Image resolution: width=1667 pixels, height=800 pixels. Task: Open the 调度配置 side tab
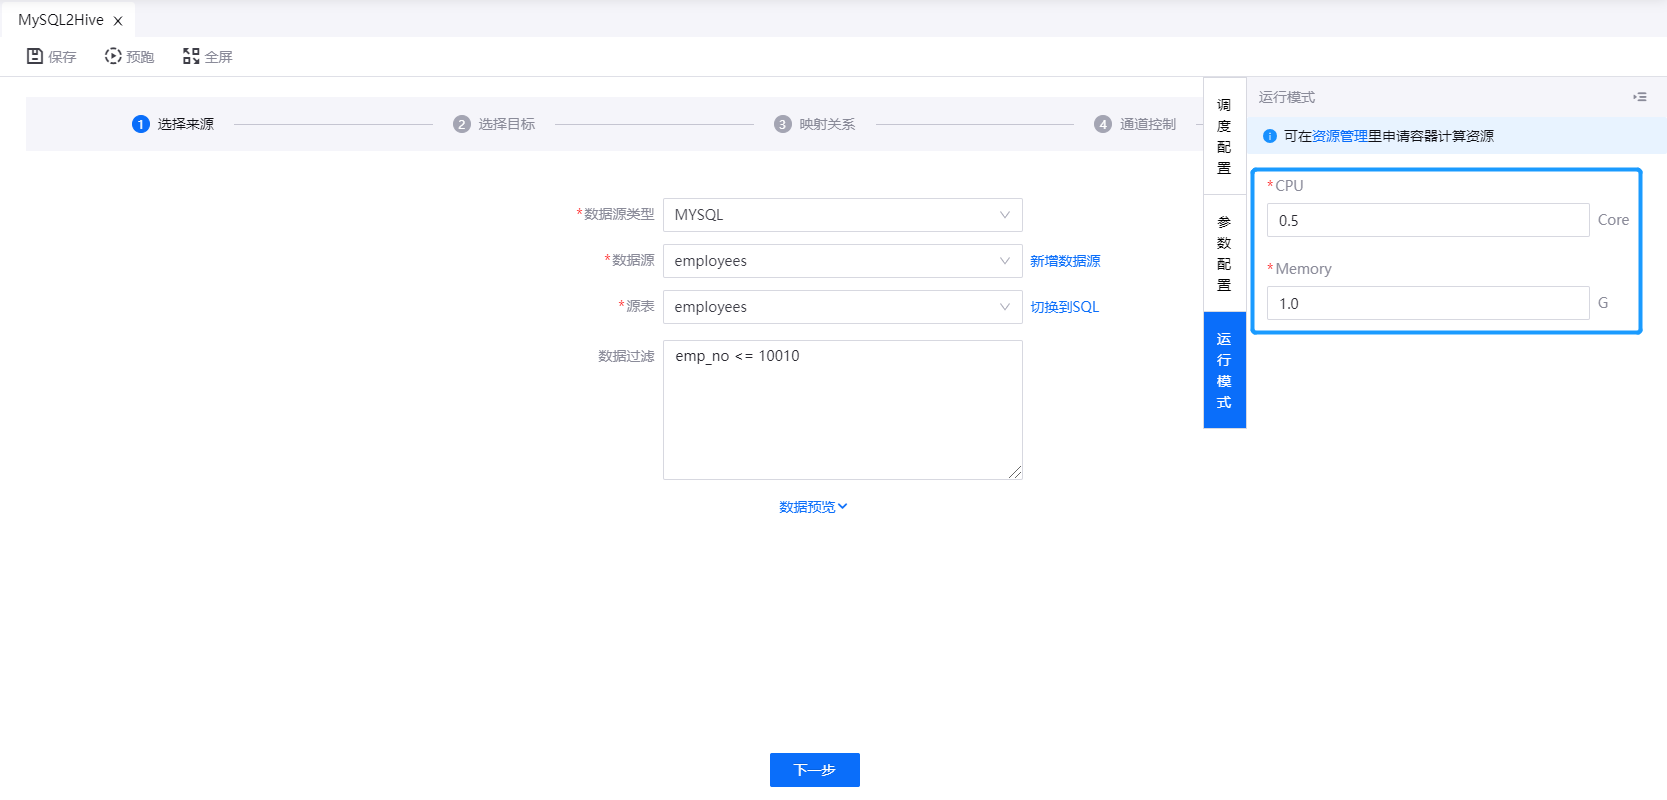[1224, 136]
